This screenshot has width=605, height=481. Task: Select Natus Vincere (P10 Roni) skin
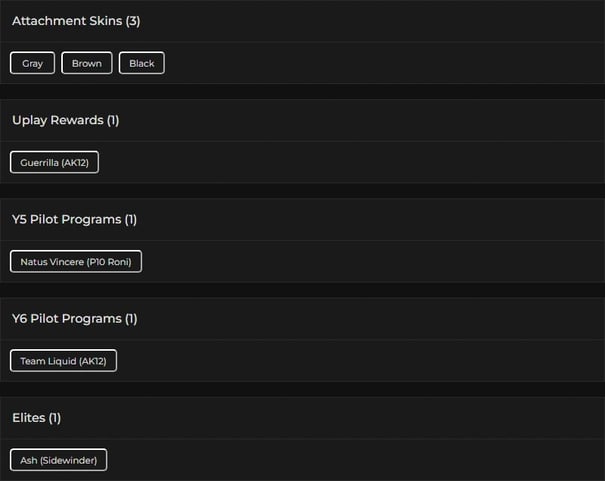tap(76, 262)
